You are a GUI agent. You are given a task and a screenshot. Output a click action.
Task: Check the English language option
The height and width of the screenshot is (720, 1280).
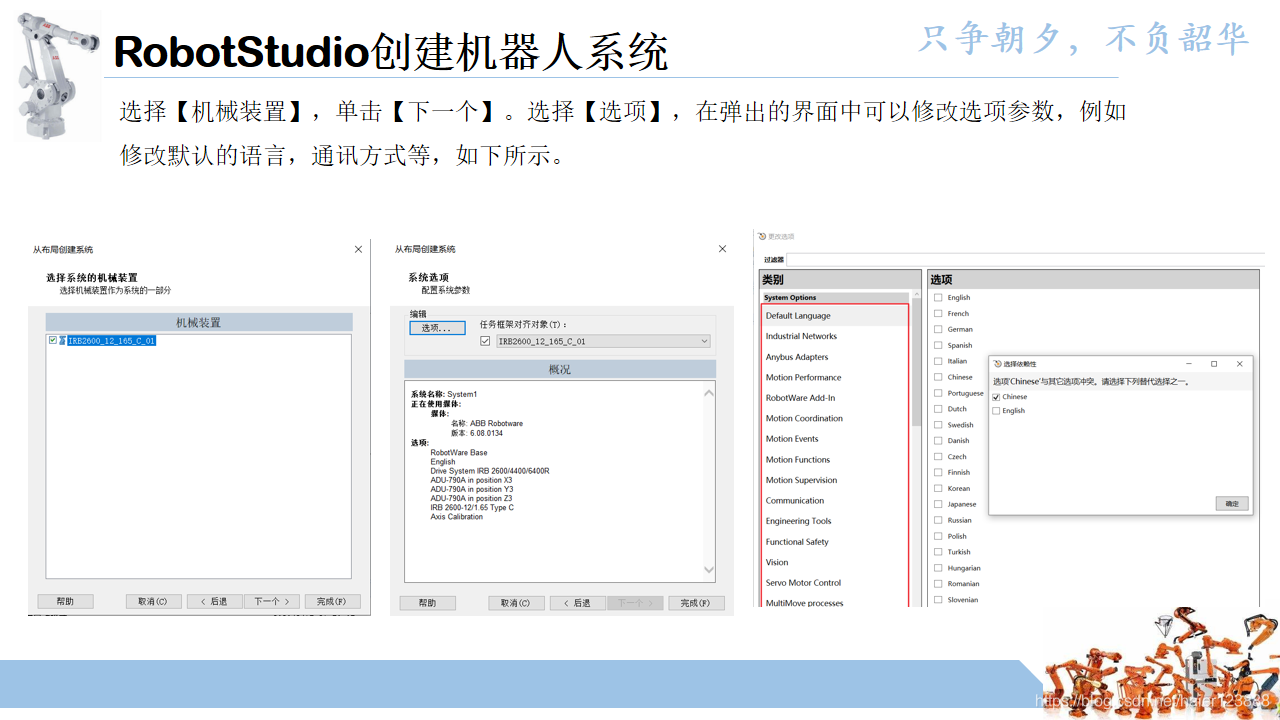click(938, 297)
